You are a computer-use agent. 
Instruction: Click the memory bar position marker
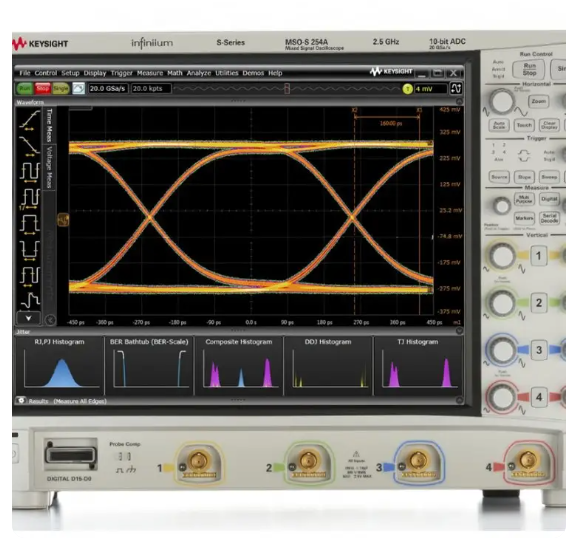point(287,89)
